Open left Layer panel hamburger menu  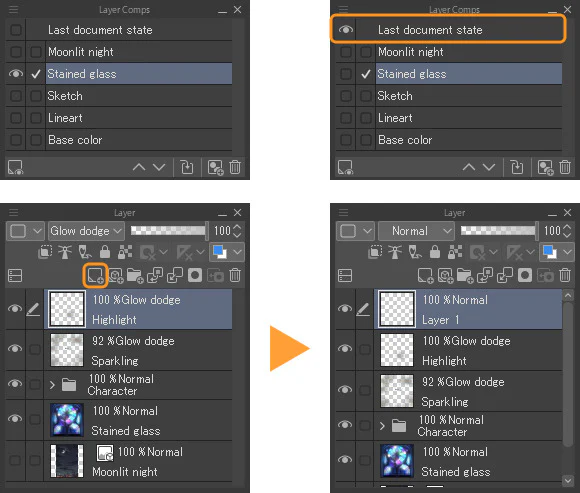point(14,212)
